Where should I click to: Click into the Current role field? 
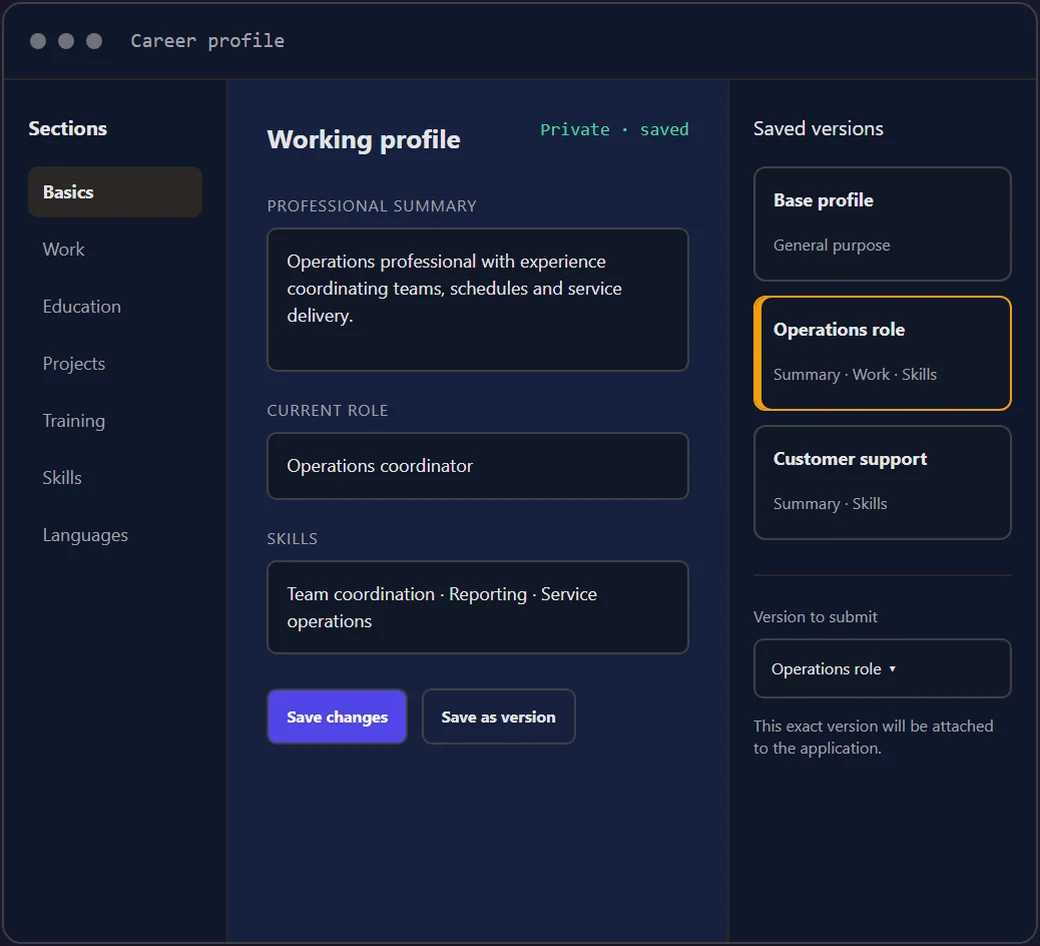point(478,466)
